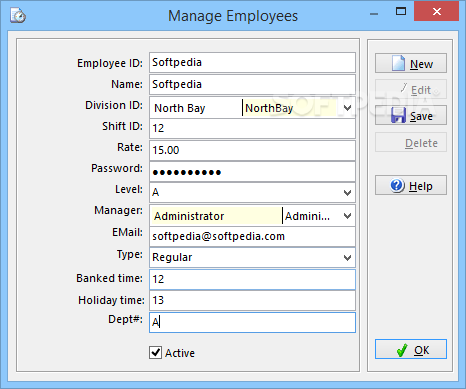Click the Dept# input field
The width and height of the screenshot is (466, 389).
[252, 322]
